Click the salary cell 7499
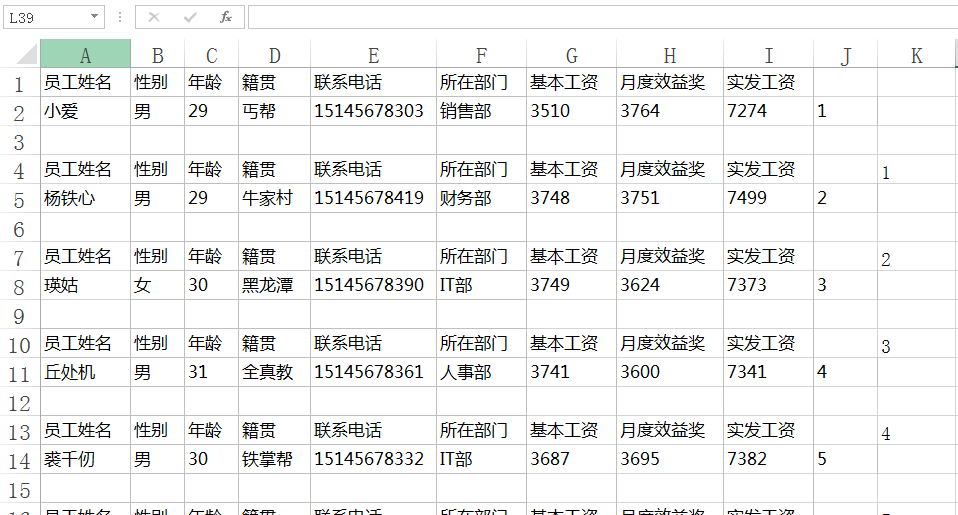Viewport: 958px width, 515px height. tap(769, 199)
